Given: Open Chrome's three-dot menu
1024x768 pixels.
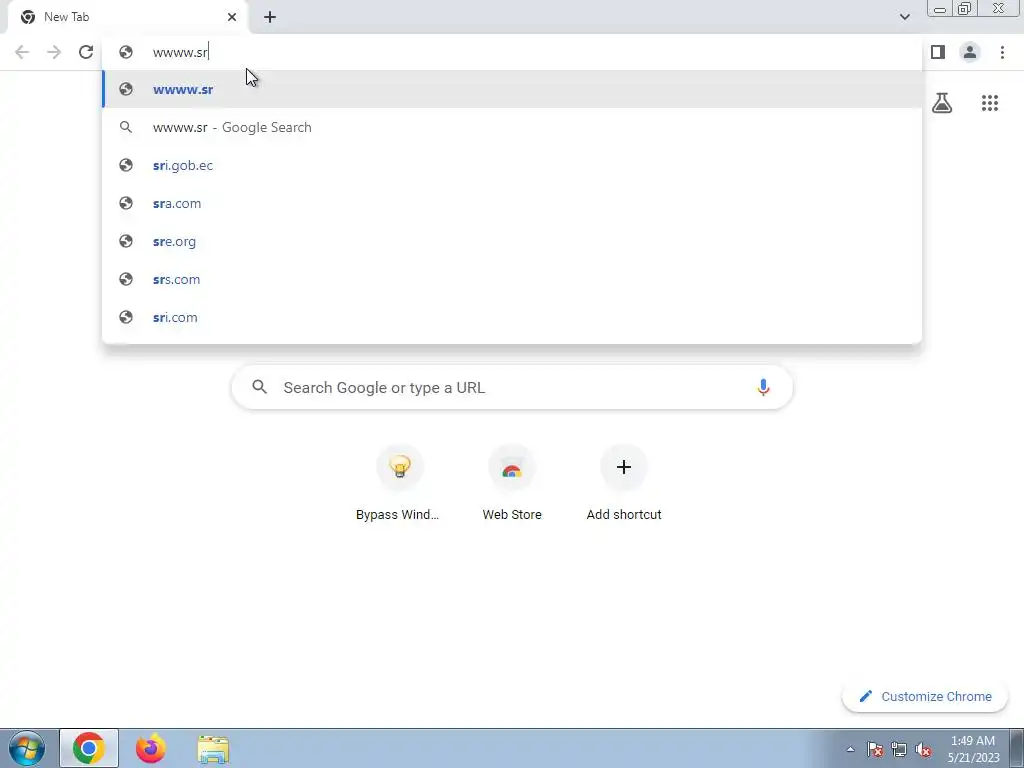Looking at the screenshot, I should coord(1002,52).
